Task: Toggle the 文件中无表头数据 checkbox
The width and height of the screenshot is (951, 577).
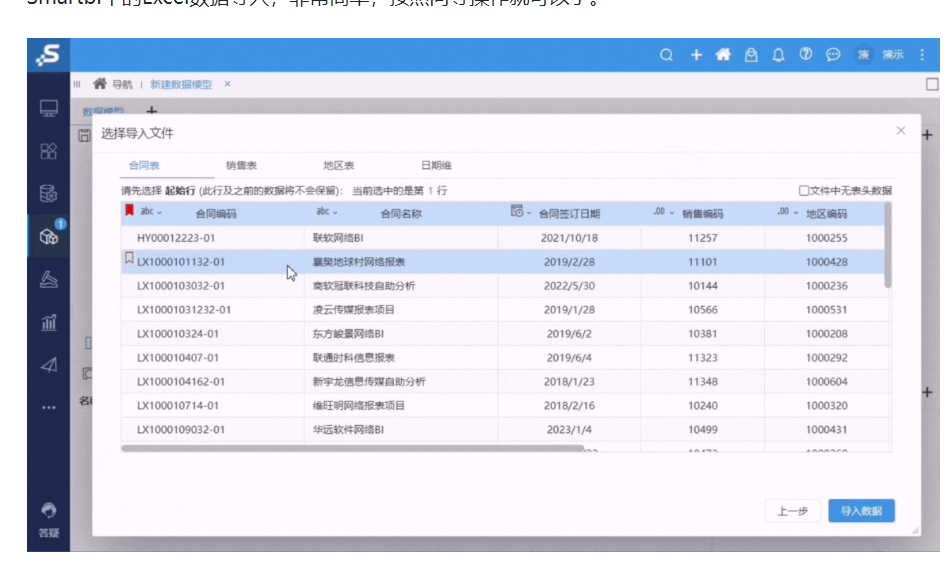Action: click(x=804, y=191)
